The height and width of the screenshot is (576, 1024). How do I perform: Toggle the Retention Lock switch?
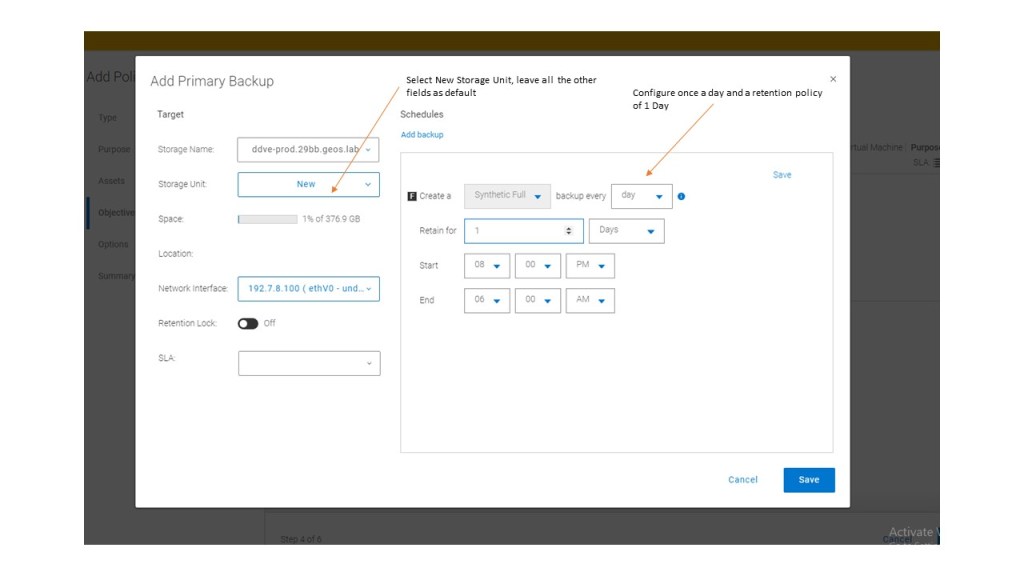tap(248, 324)
